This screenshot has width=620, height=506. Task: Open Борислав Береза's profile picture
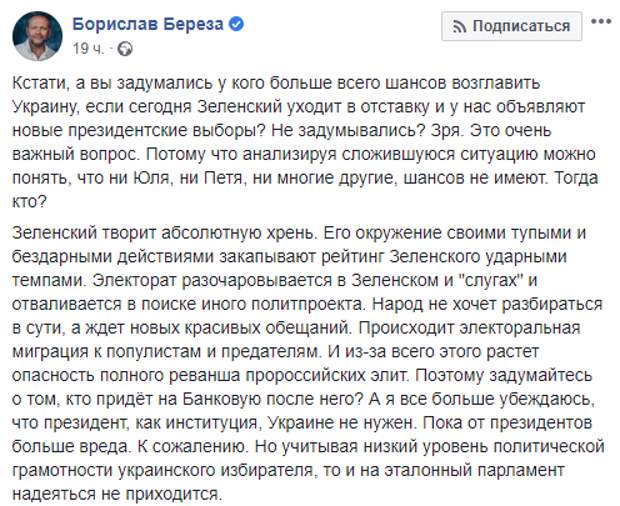click(38, 36)
